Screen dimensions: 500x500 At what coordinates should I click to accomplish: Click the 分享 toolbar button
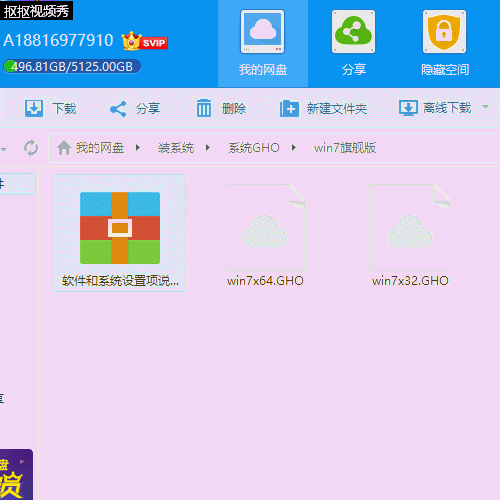(x=135, y=109)
